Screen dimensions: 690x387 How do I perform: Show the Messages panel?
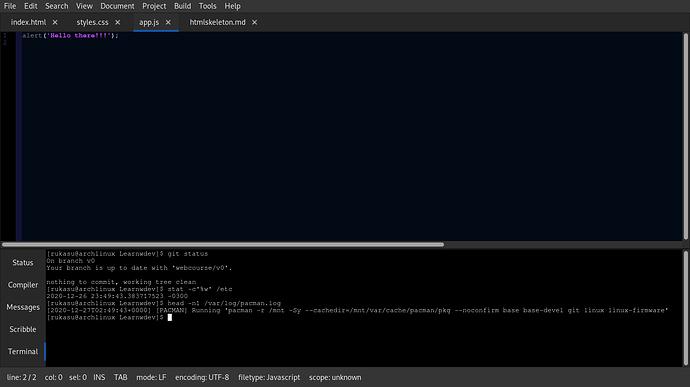(x=22, y=307)
